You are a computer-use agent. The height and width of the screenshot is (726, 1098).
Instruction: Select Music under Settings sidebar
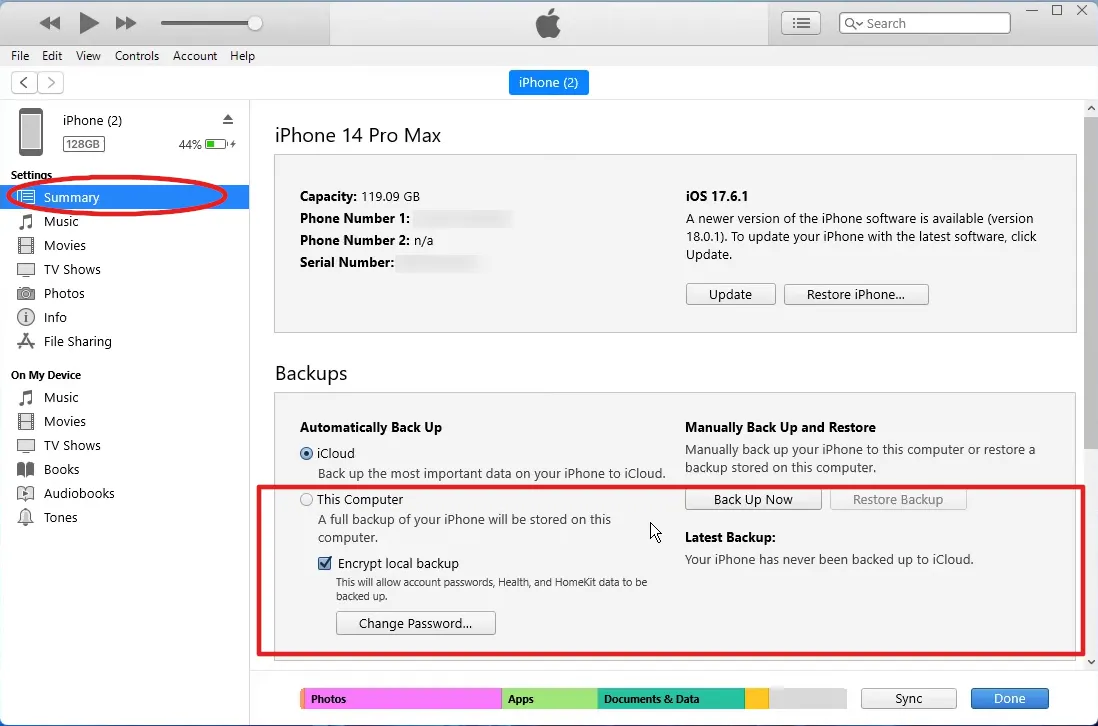(62, 221)
